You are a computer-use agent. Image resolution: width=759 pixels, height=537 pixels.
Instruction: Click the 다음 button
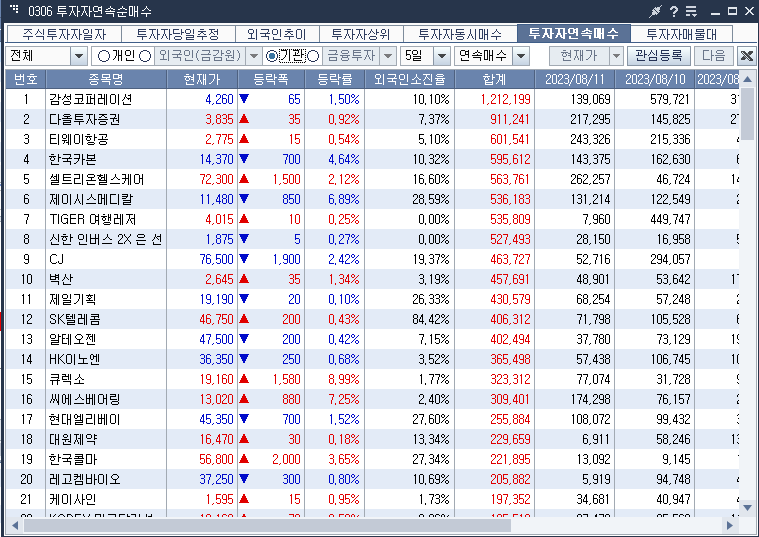click(714, 56)
